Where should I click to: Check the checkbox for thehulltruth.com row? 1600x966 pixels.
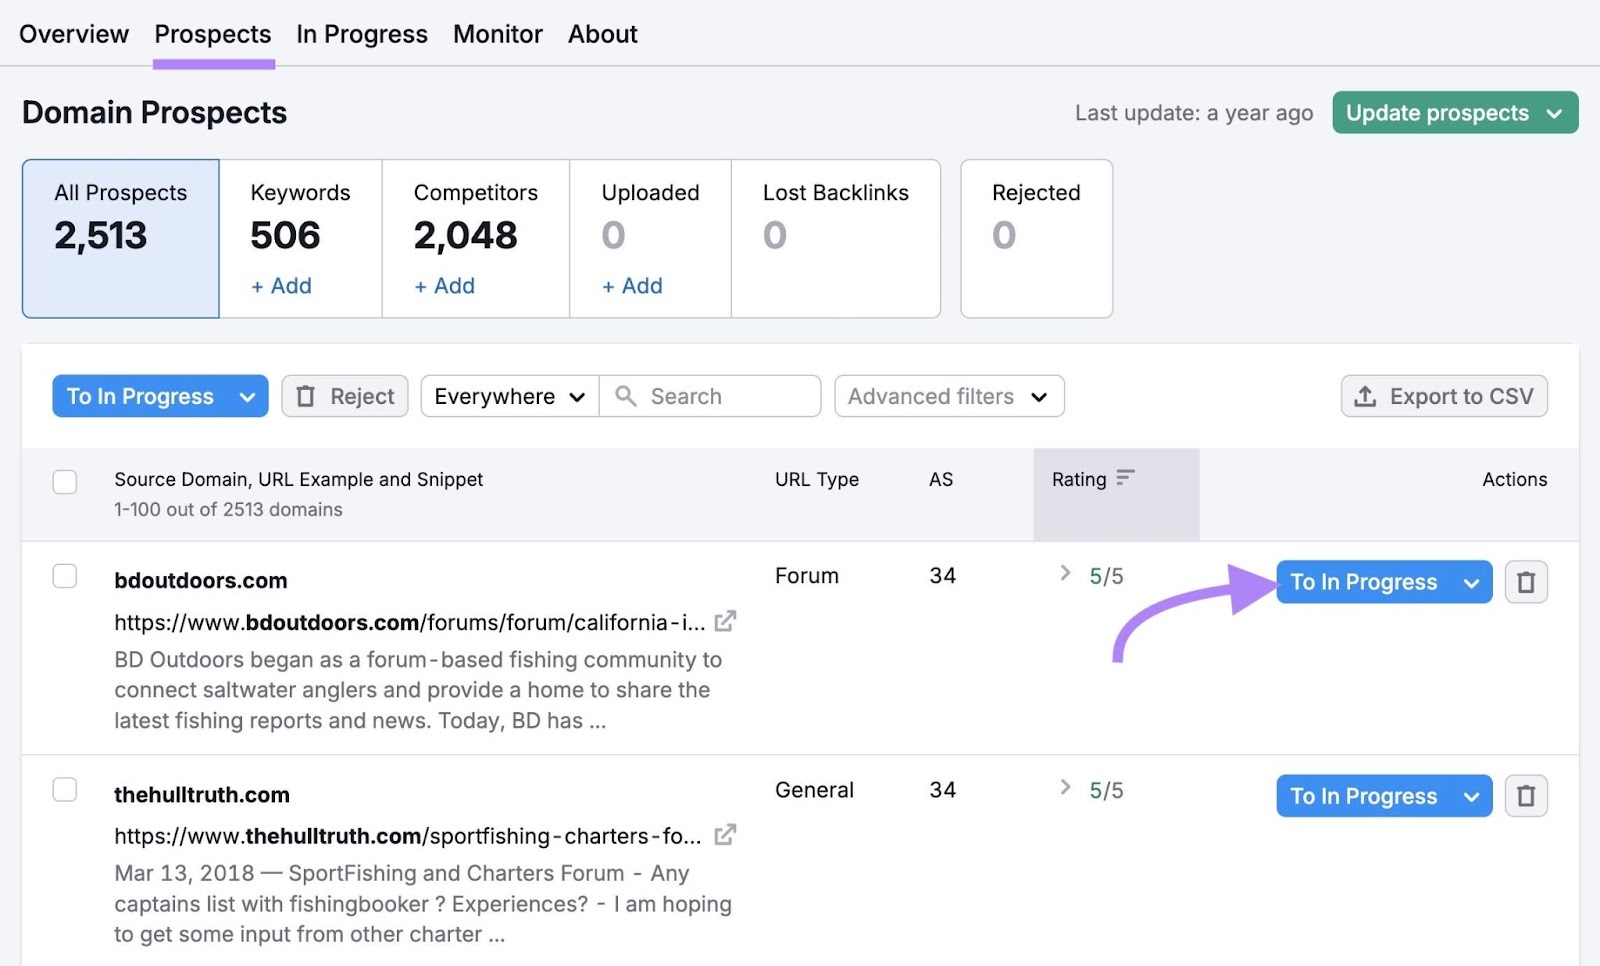(64, 789)
